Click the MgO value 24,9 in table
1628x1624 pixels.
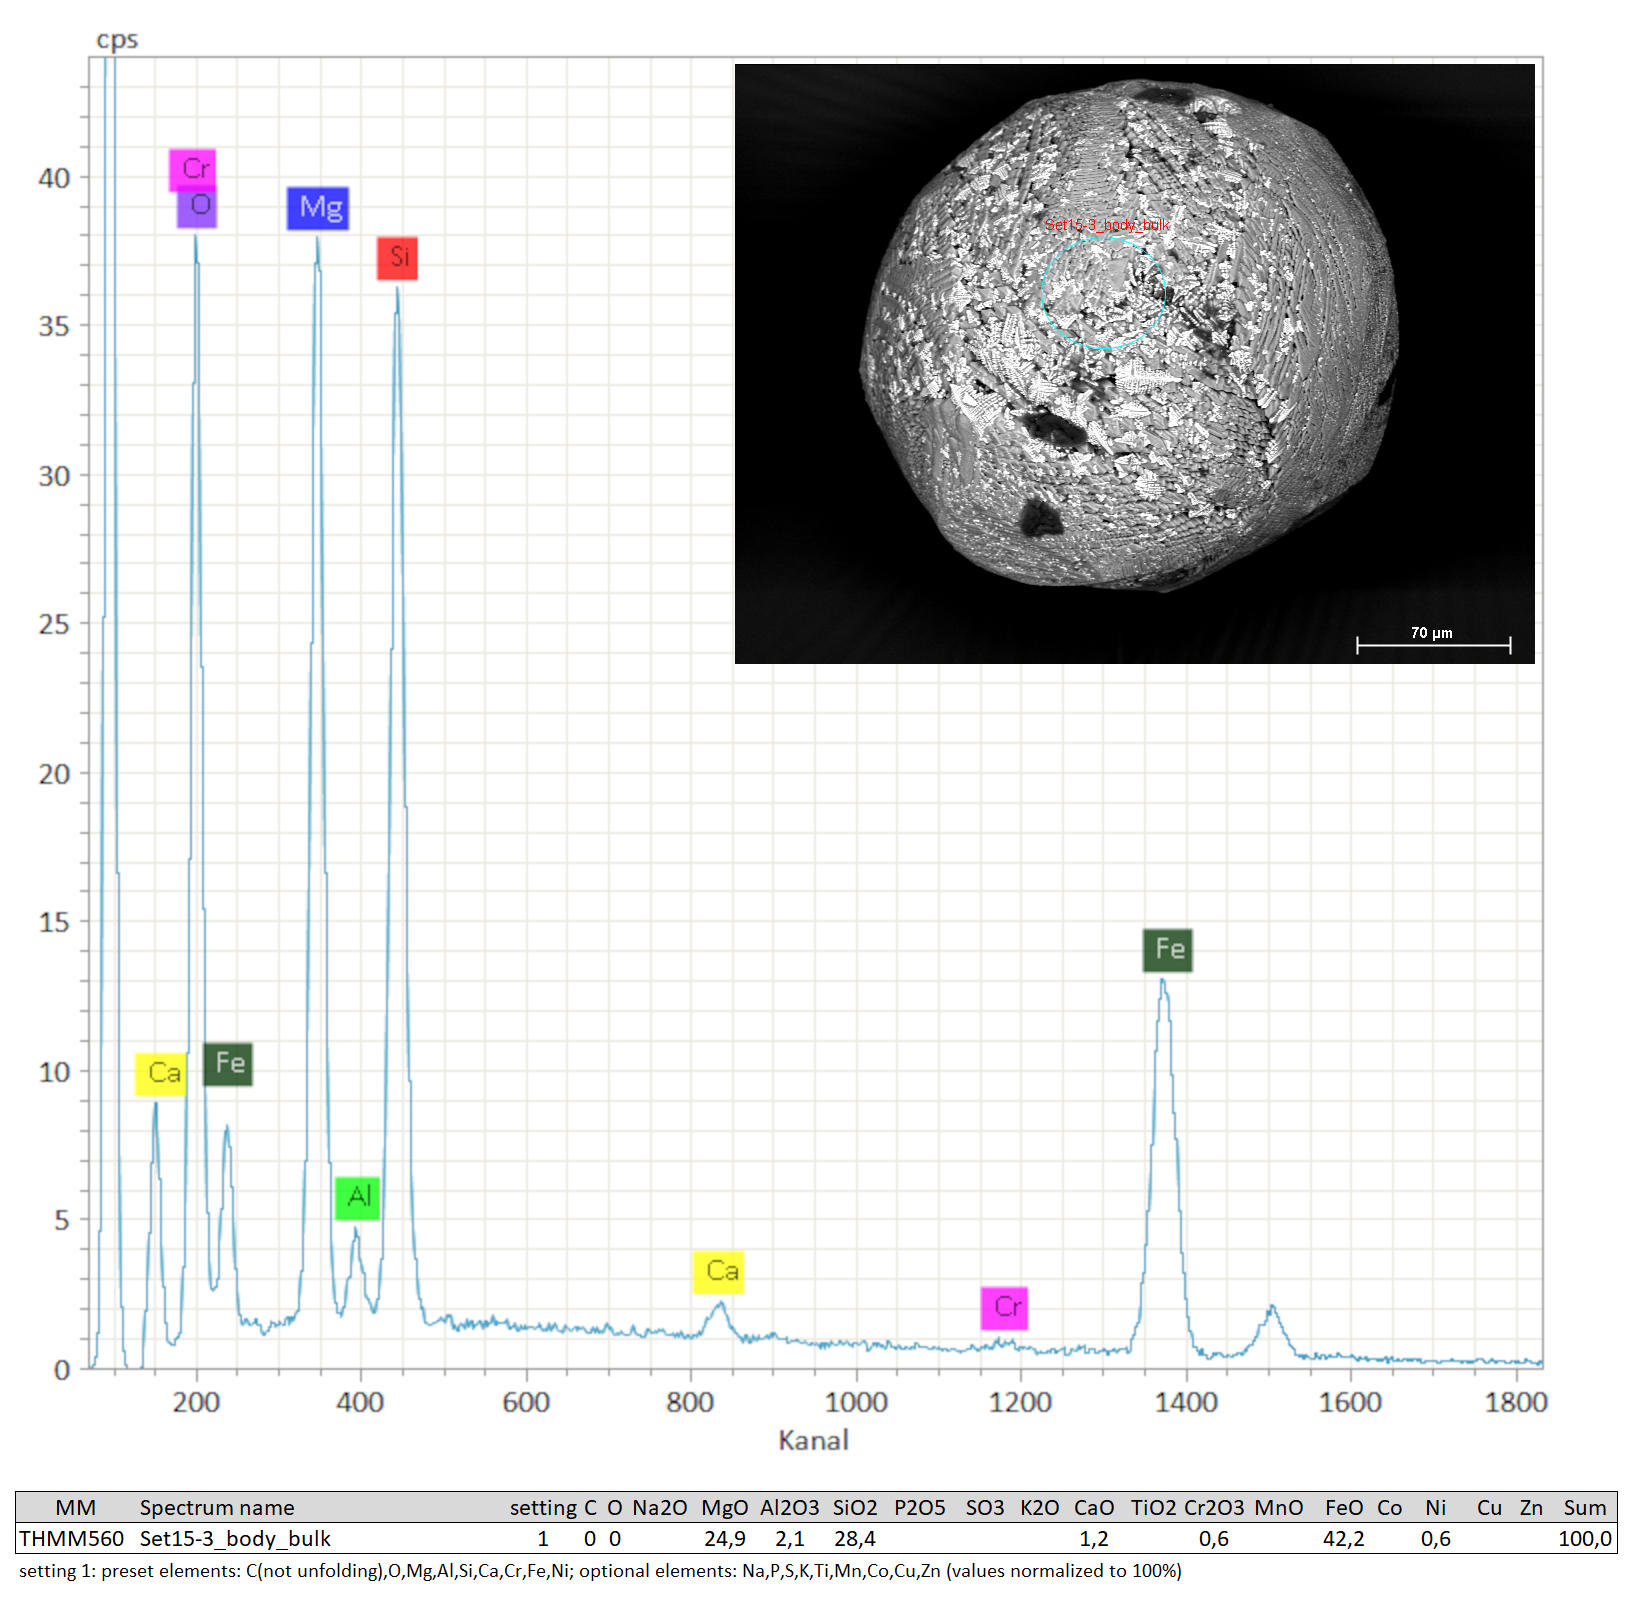(x=724, y=1538)
